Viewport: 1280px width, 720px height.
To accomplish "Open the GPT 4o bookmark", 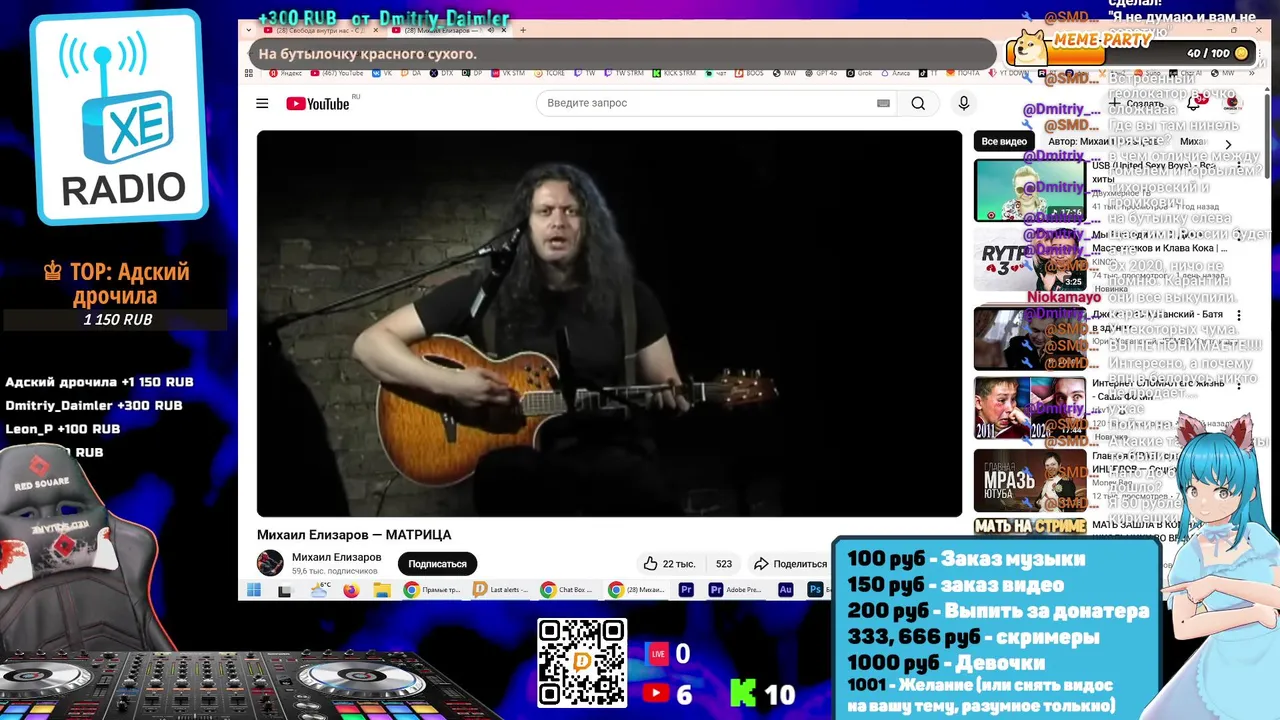I will click(819, 73).
